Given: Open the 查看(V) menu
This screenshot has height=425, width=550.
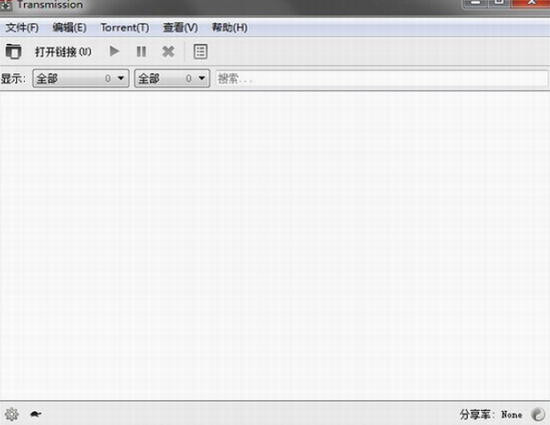Looking at the screenshot, I should 180,27.
